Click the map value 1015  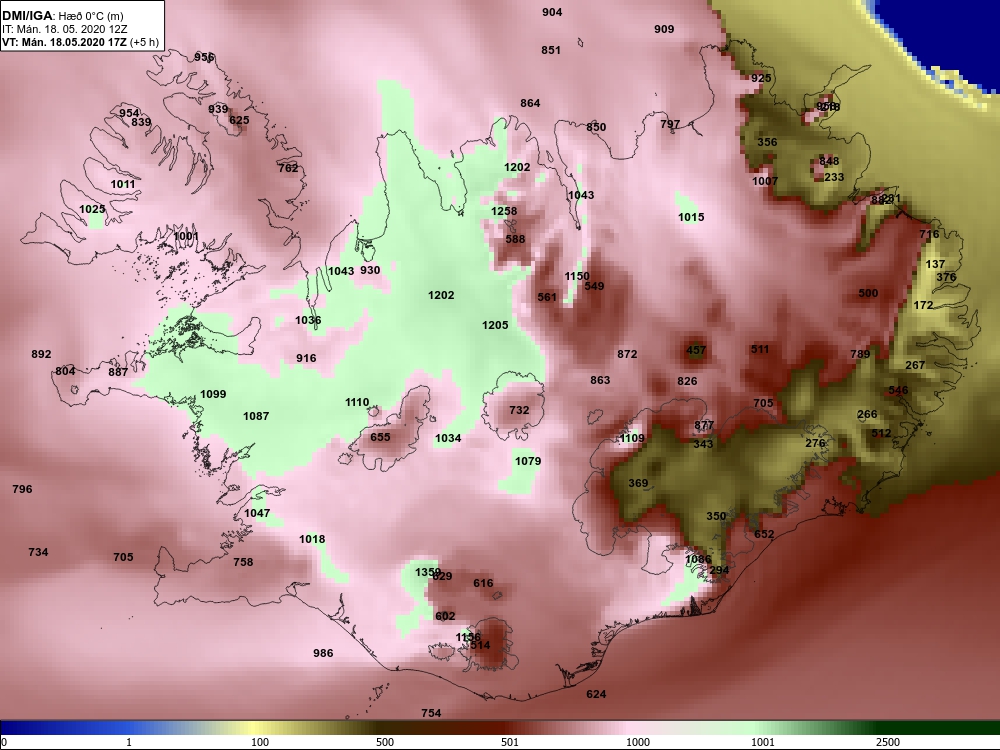691,217
